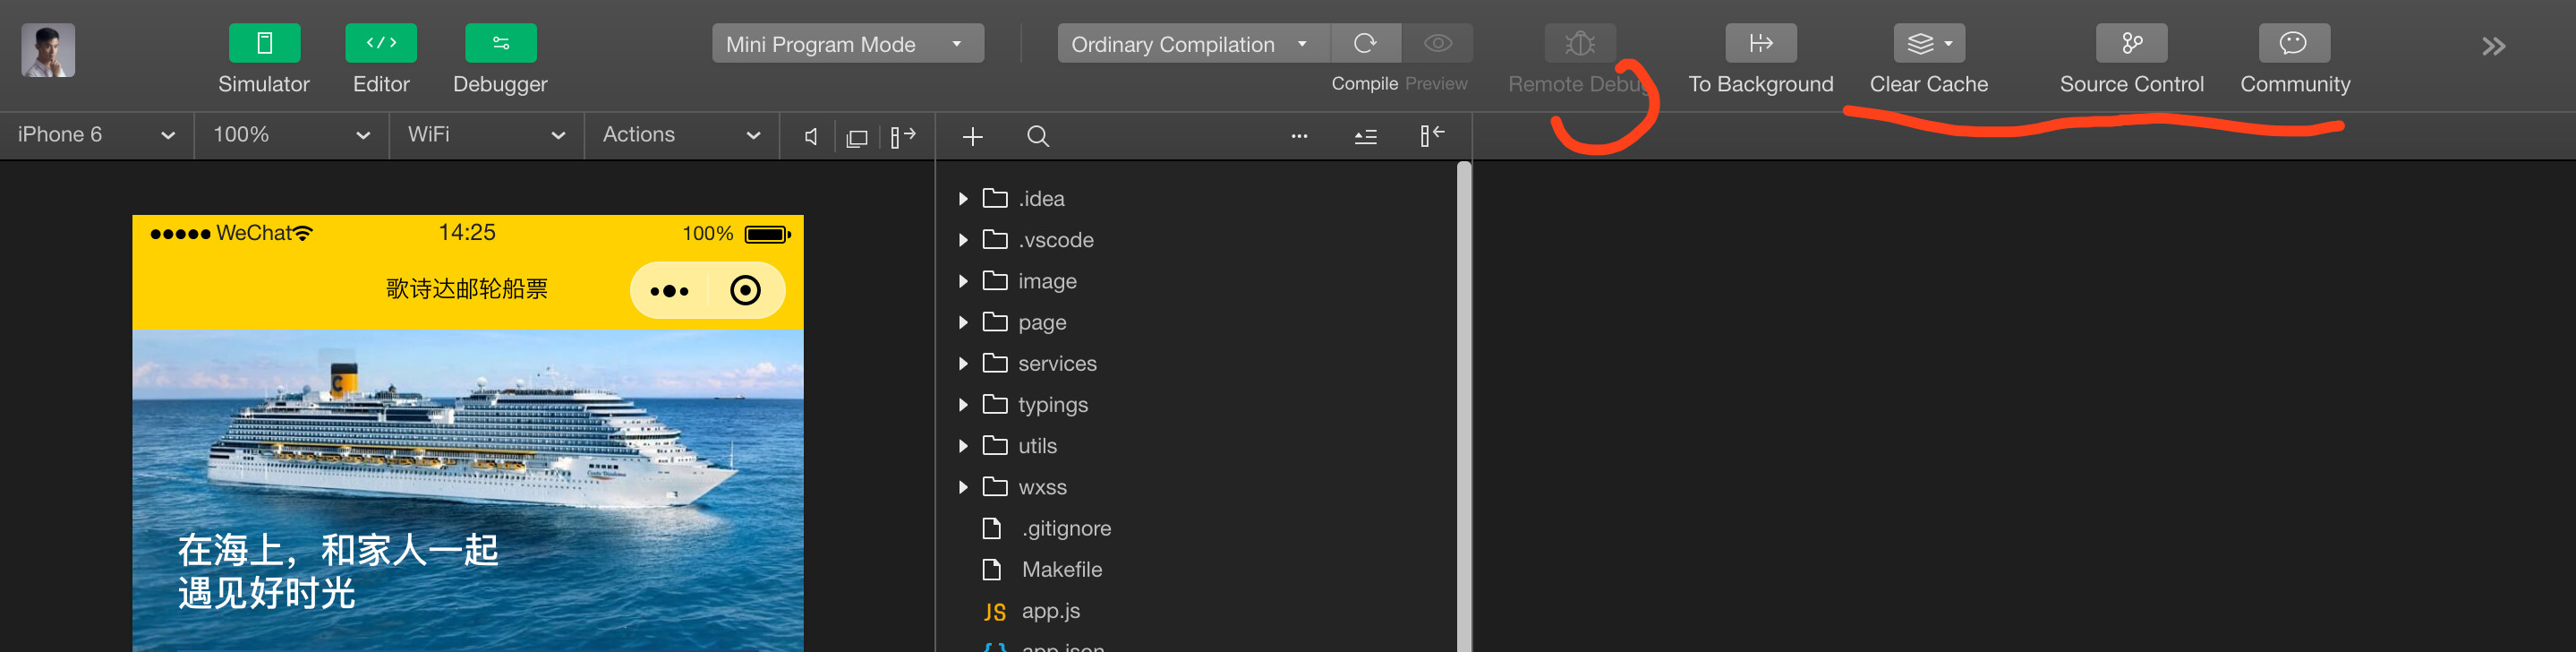Open the Community chat icon
Viewport: 2576px width, 652px height.
[2294, 43]
